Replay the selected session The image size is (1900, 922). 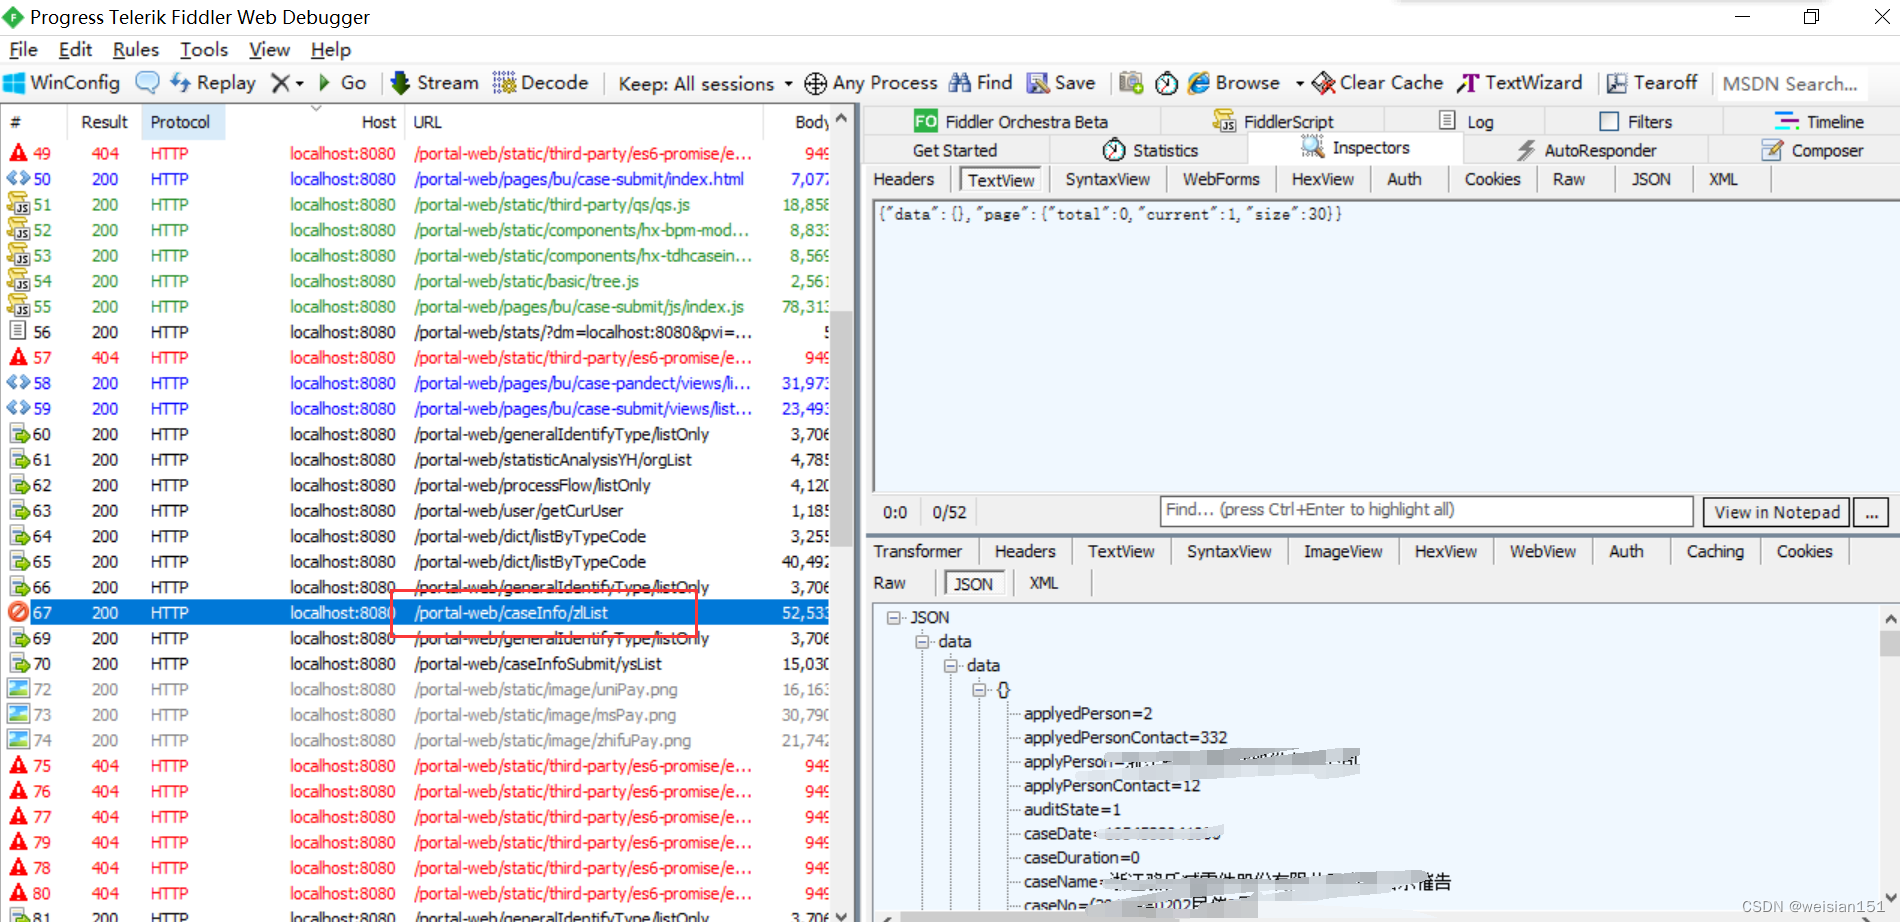(213, 83)
